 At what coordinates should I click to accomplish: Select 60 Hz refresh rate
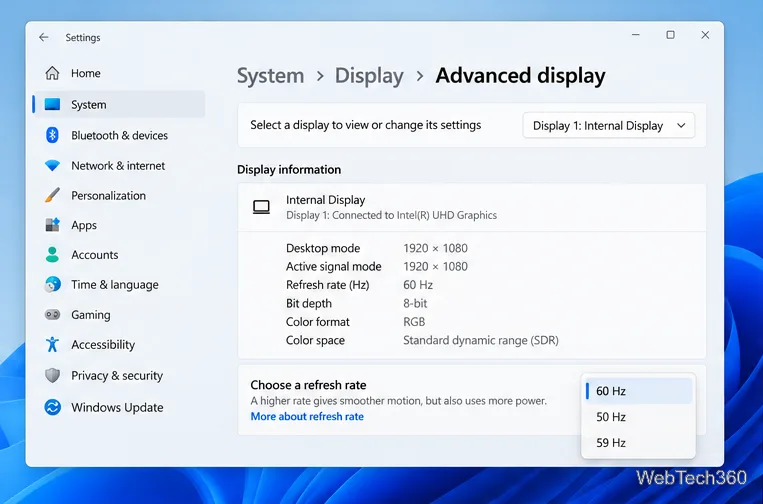[x=638, y=391]
